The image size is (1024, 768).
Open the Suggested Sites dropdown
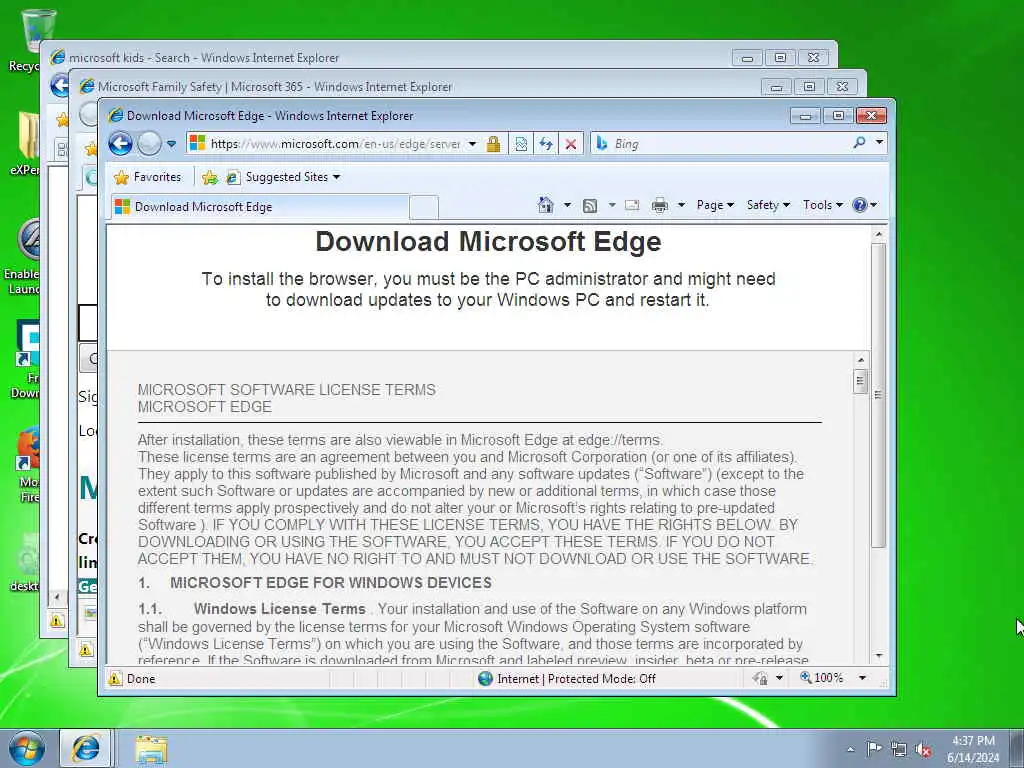coord(284,177)
